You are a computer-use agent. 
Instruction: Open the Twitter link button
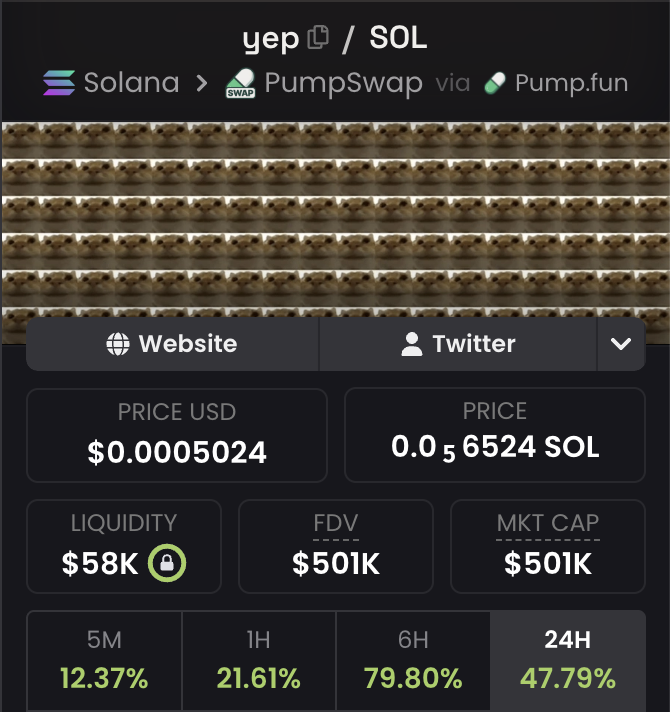pyautogui.click(x=458, y=344)
